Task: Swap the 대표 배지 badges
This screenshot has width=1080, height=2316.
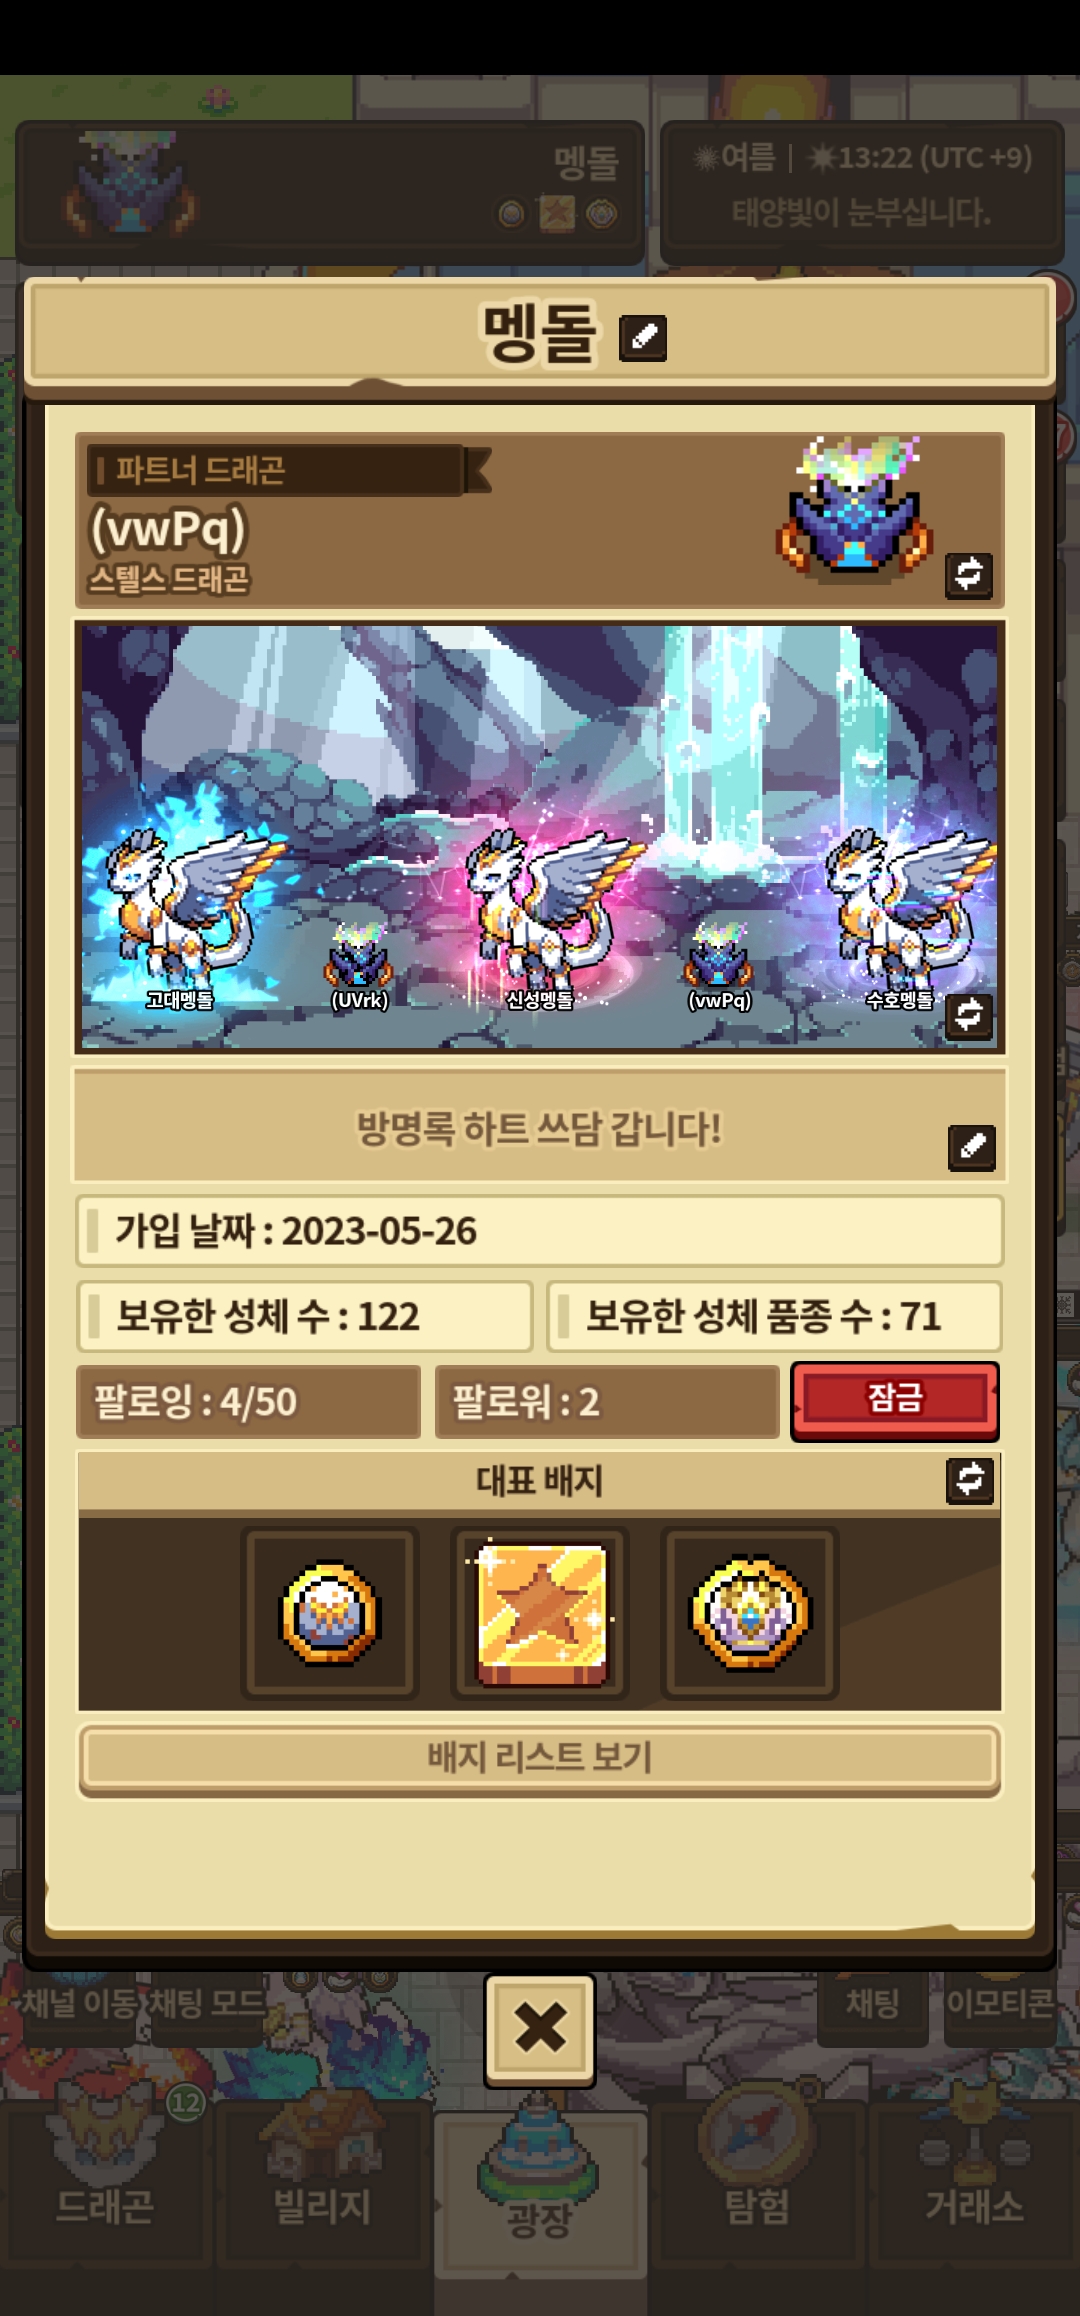Action: [970, 1480]
